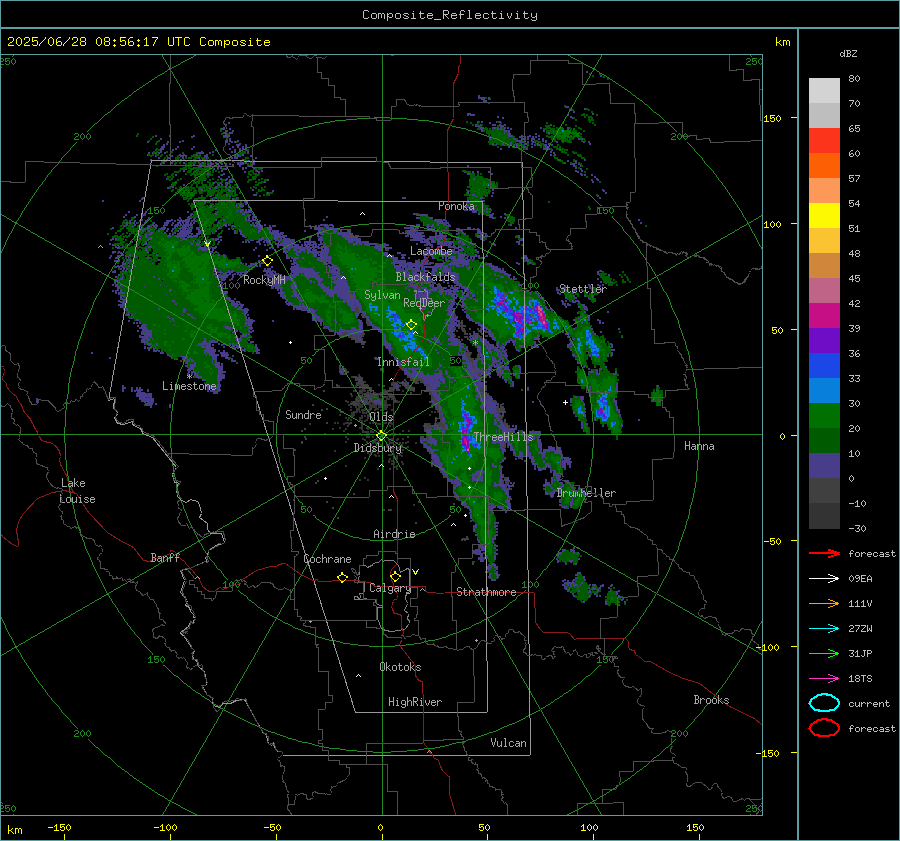
Task: Pick the 36–39 dBZ violet swatch
Action: pos(824,341)
